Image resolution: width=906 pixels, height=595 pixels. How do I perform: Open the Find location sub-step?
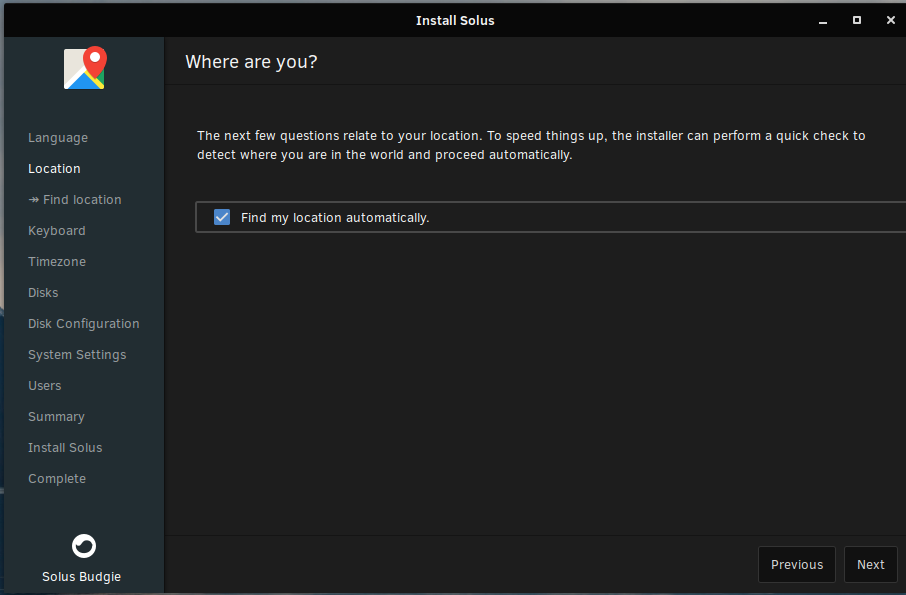tap(75, 200)
